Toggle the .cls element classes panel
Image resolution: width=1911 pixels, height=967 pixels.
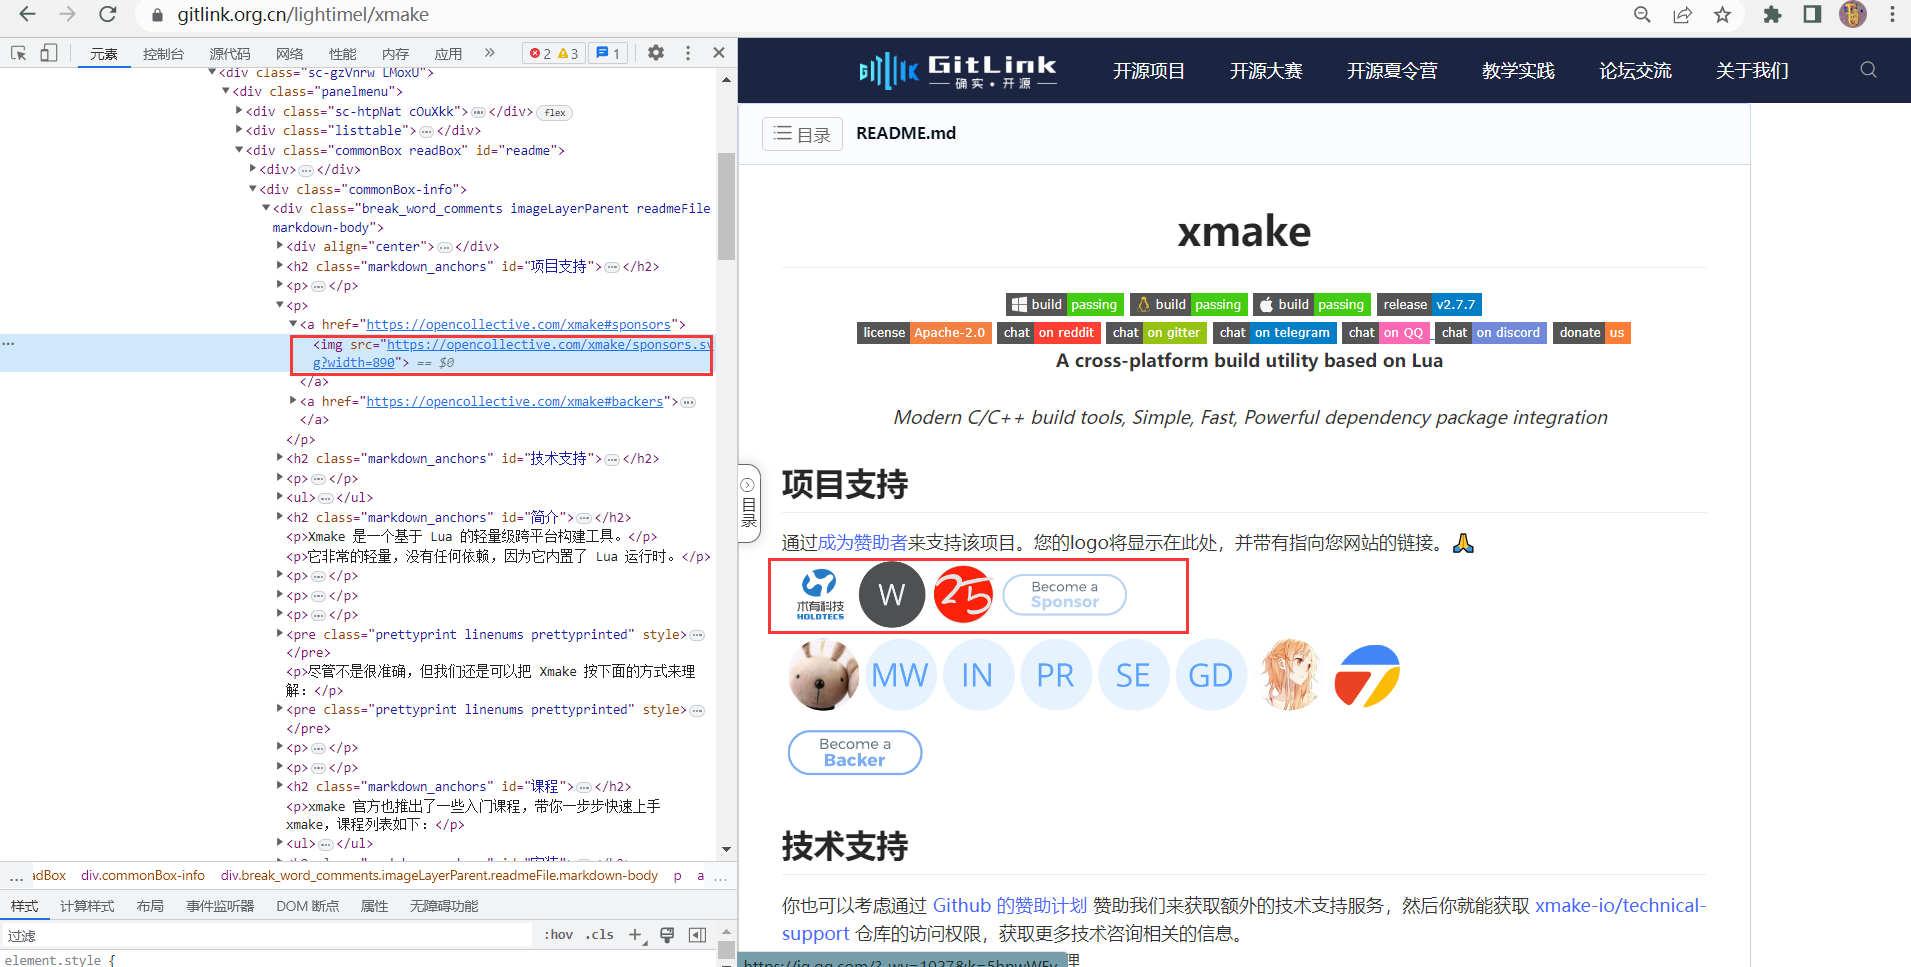click(600, 935)
